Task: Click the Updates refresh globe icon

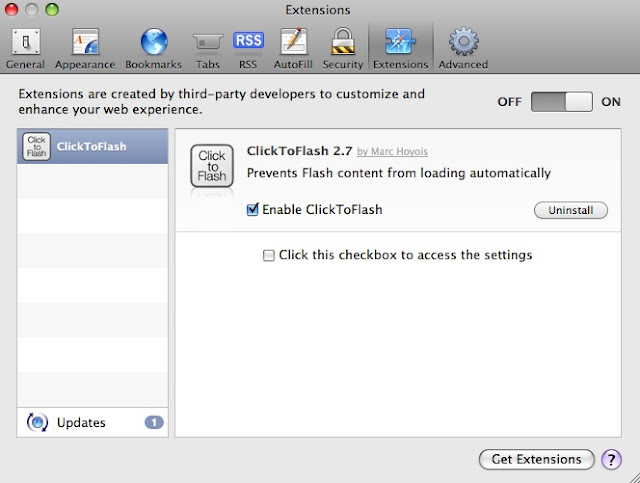Action: click(37, 422)
